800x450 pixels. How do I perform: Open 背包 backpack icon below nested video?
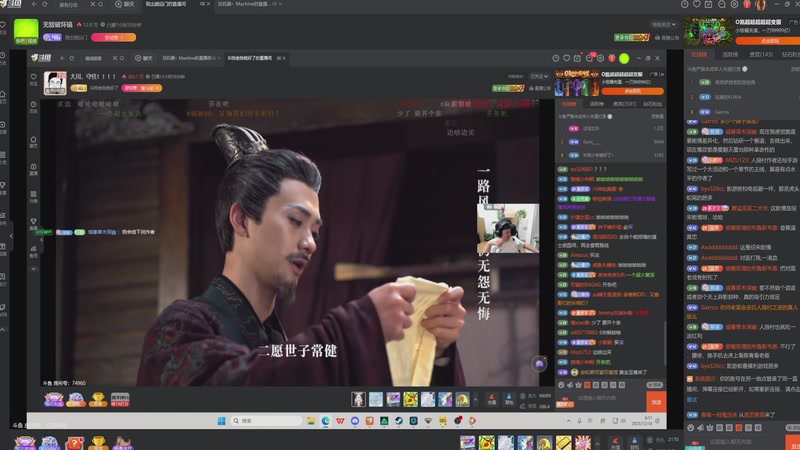[x=509, y=399]
